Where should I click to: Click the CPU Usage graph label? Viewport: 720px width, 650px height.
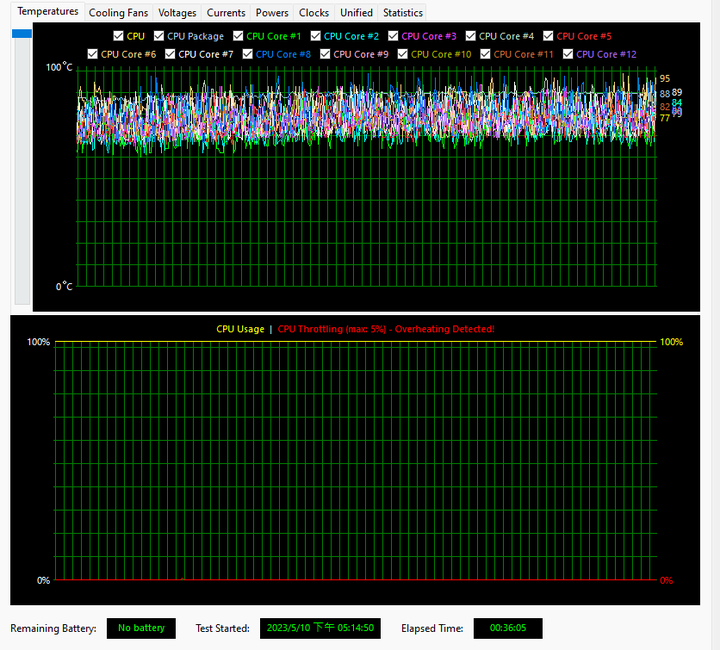pyautogui.click(x=240, y=329)
